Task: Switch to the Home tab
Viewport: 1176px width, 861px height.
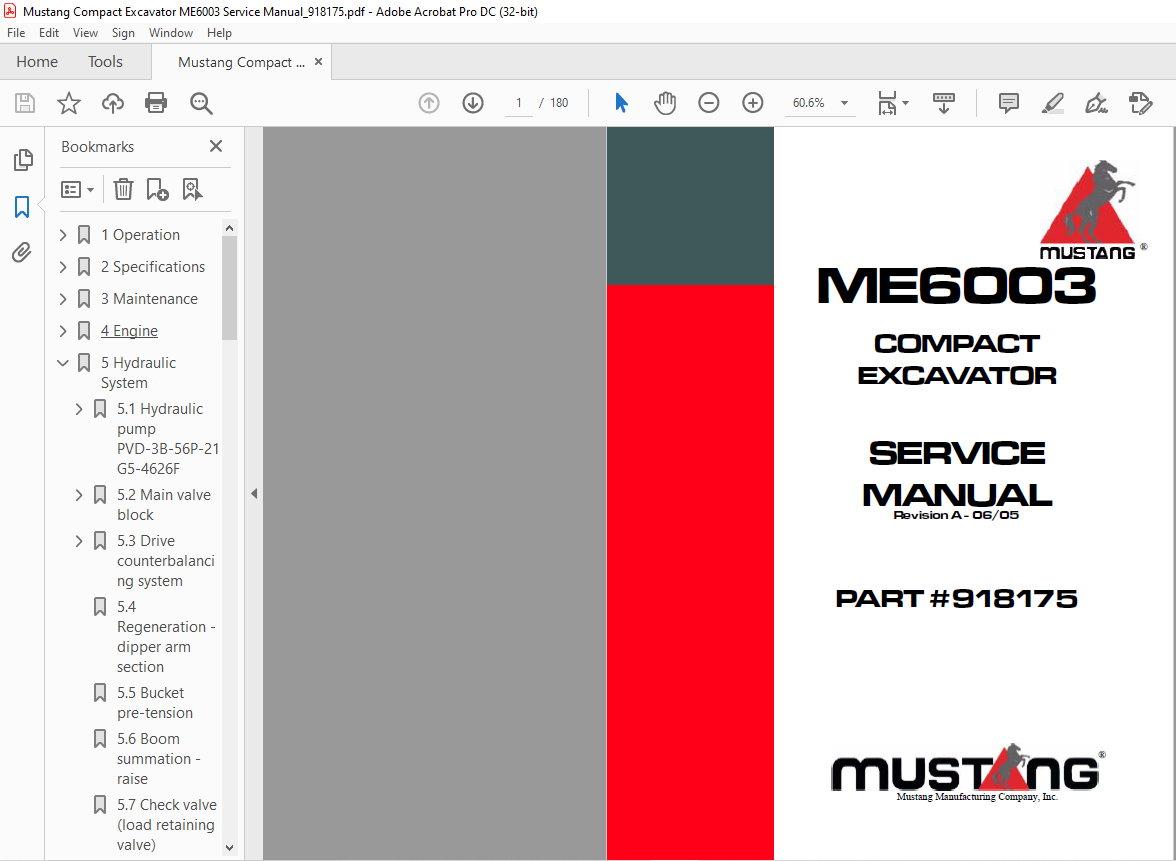Action: click(x=37, y=62)
